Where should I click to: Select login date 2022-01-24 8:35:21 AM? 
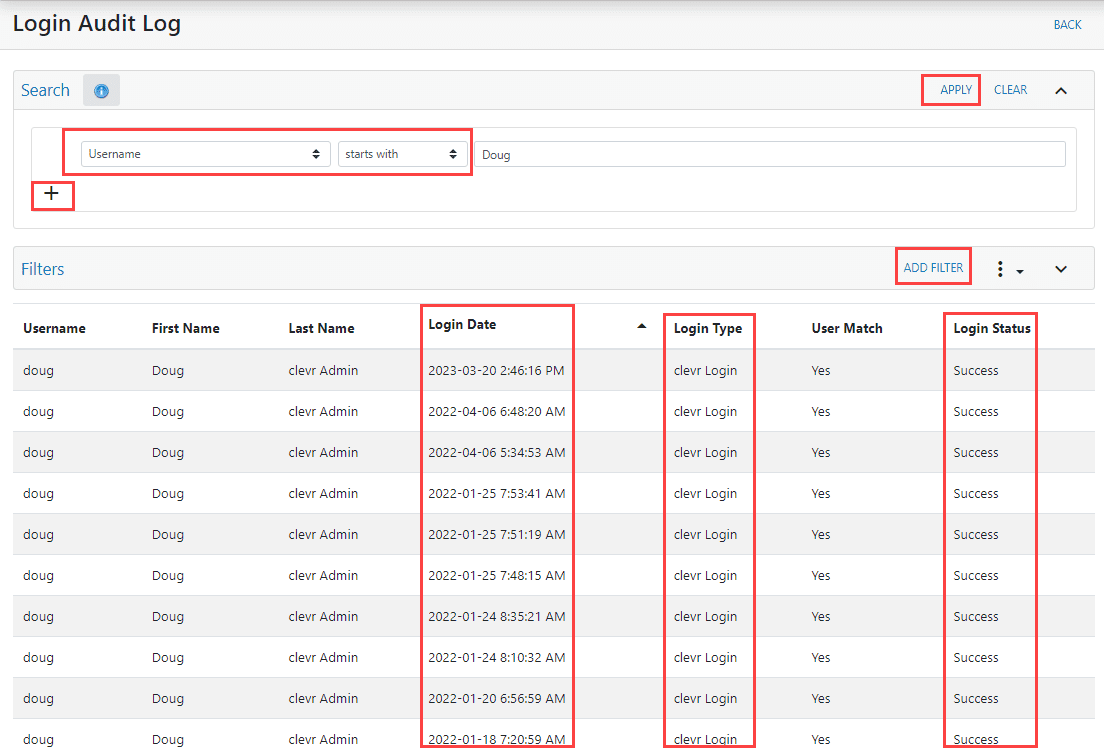(496, 616)
